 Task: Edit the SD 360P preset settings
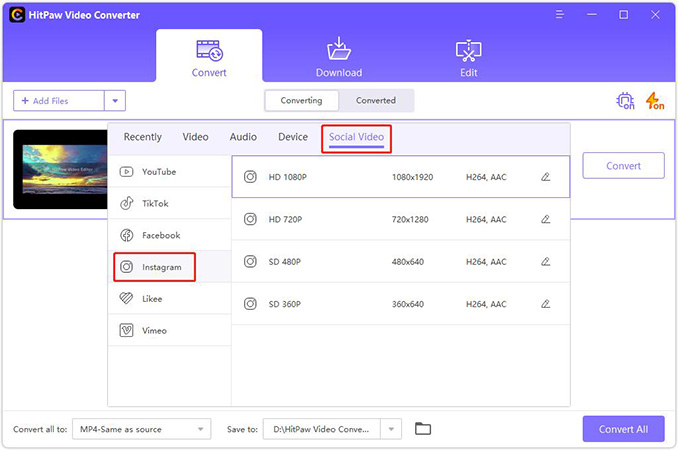click(546, 304)
